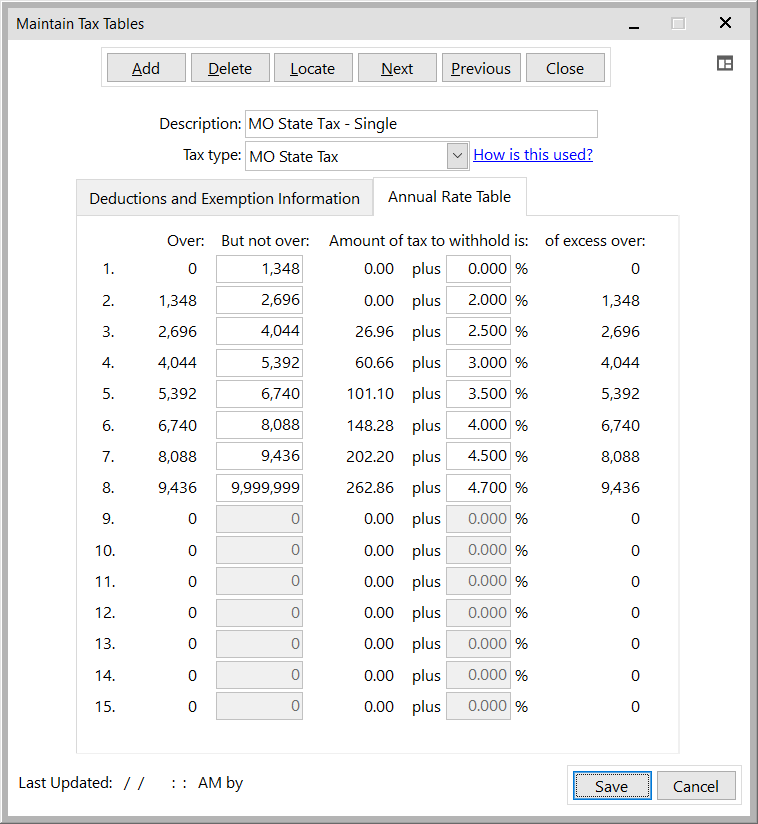Switch to Deductions and Exemption Information tab
Viewport: 758px width, 824px height.
click(224, 198)
